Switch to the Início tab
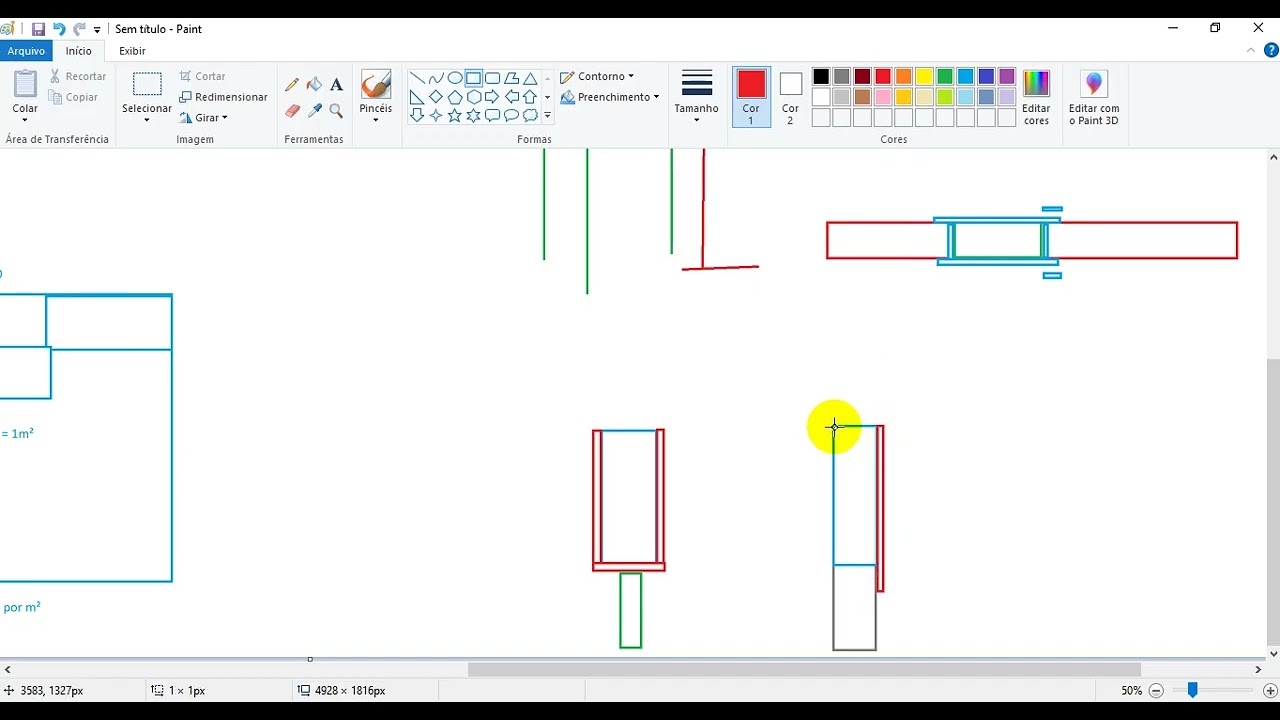The image size is (1280, 720). [79, 51]
